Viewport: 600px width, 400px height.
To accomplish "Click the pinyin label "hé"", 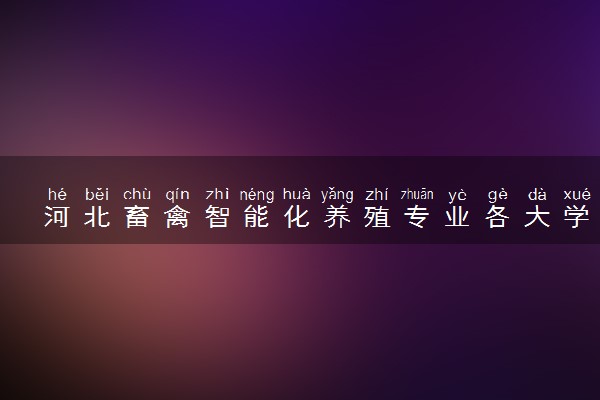I will click(57, 194).
